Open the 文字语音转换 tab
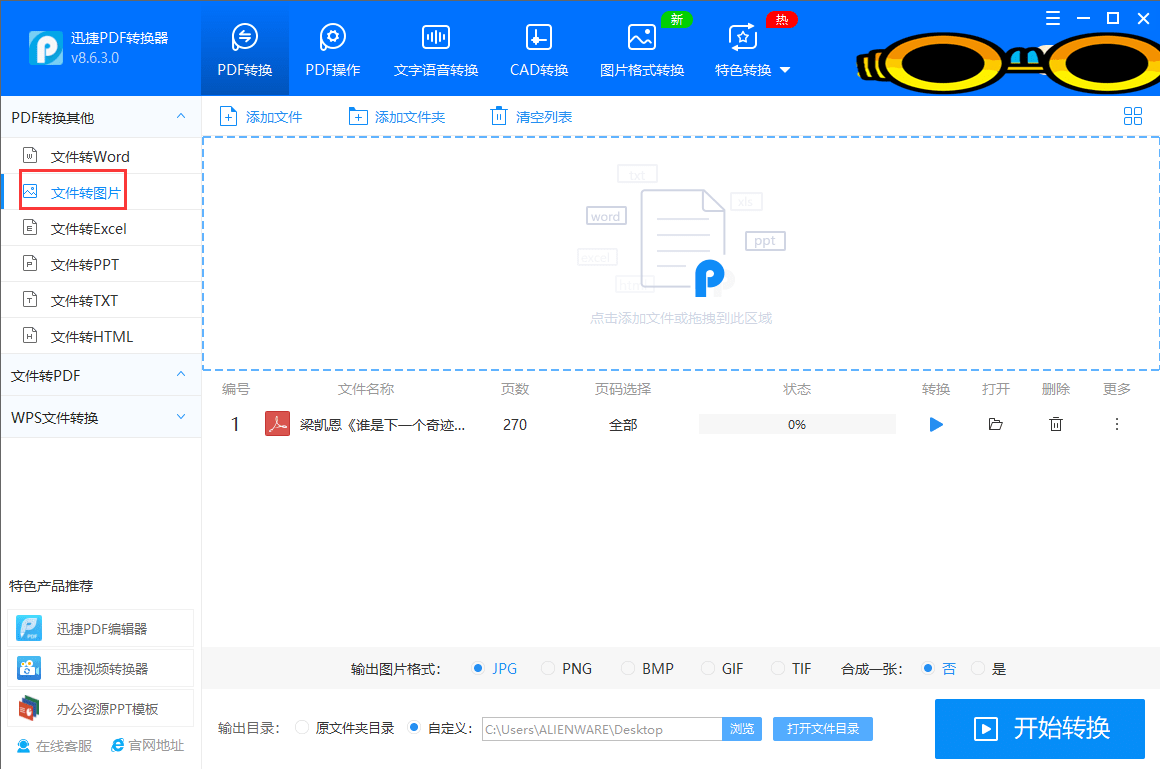The width and height of the screenshot is (1160, 769). 436,50
